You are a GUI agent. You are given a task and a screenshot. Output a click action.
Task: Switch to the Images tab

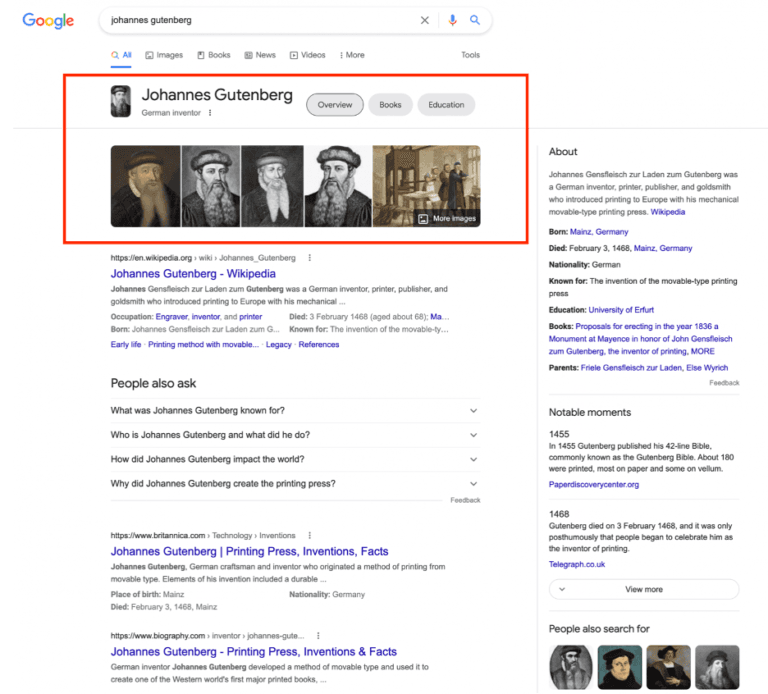164,55
